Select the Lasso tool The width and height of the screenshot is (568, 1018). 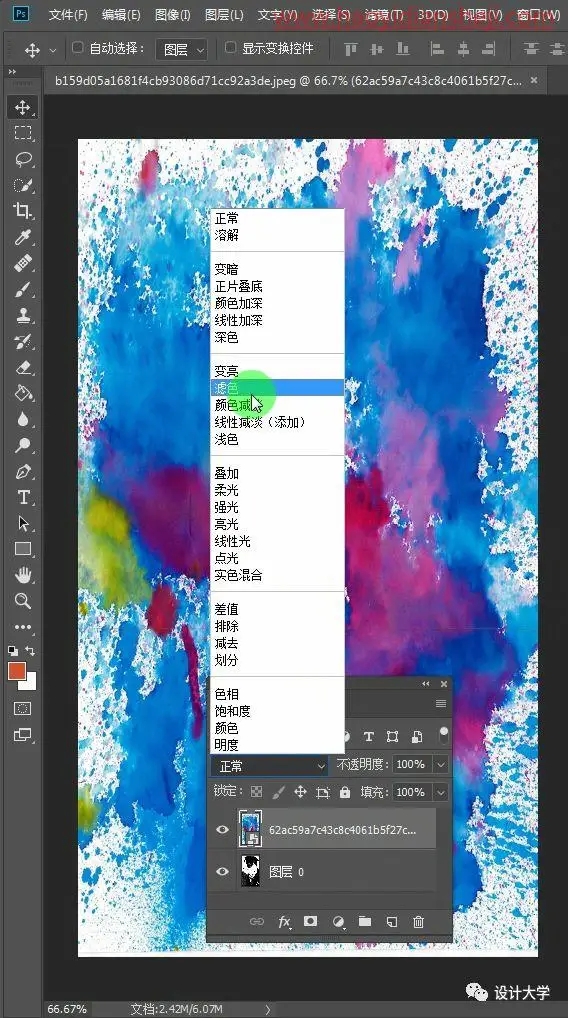(x=23, y=159)
